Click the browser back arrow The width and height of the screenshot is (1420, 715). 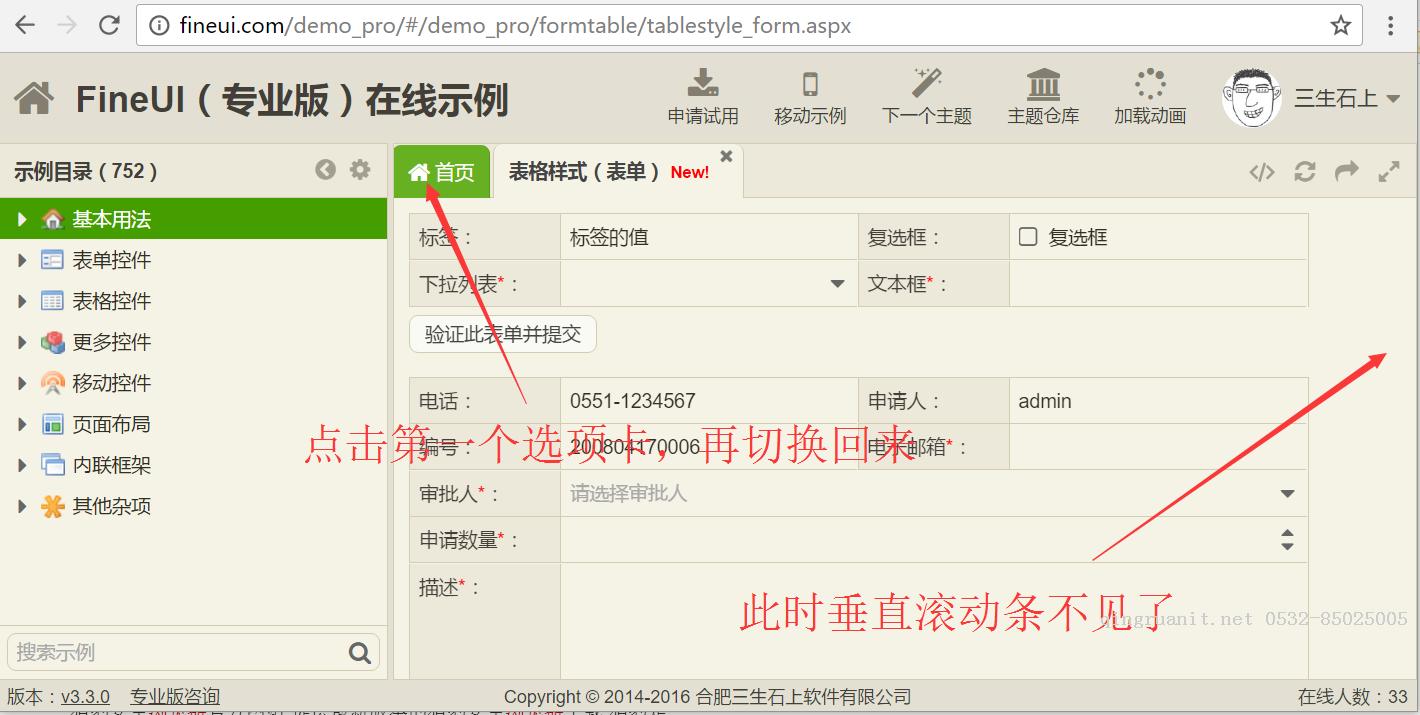click(25, 26)
